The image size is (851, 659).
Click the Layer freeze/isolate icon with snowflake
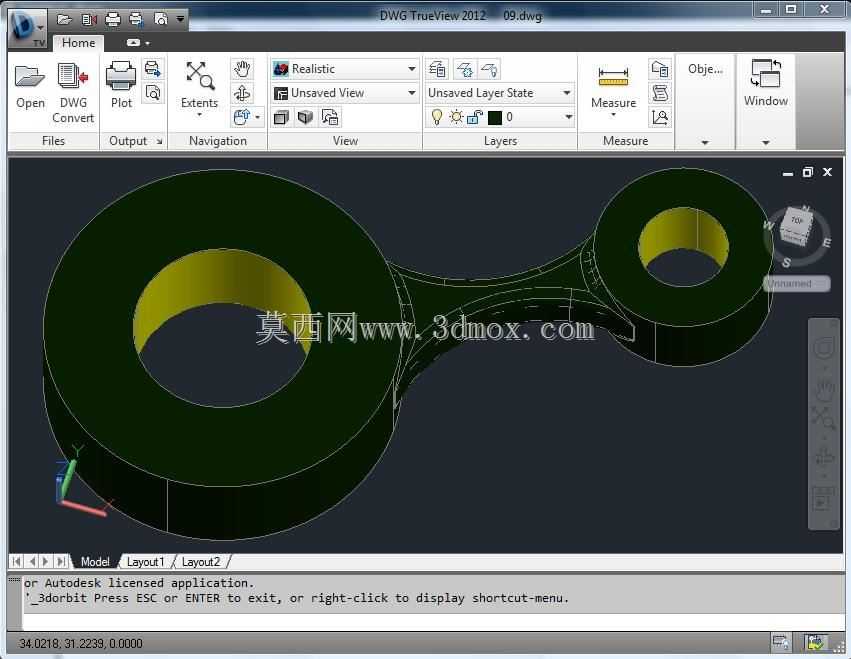point(464,69)
